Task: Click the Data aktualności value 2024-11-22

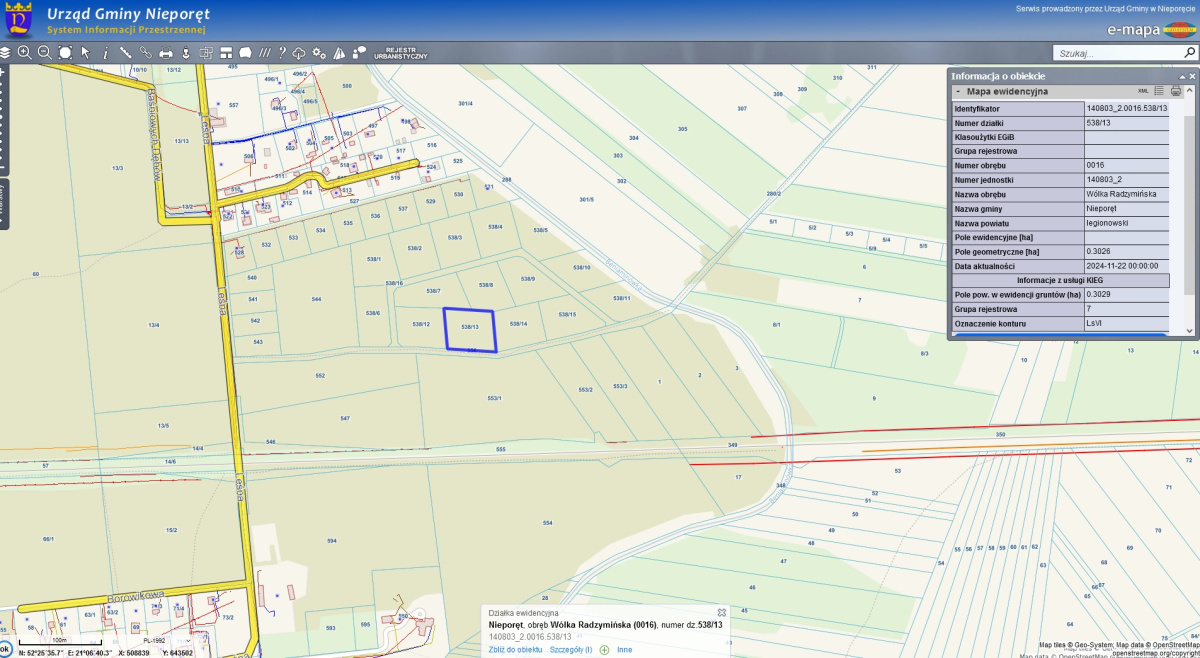Action: (x=1122, y=266)
